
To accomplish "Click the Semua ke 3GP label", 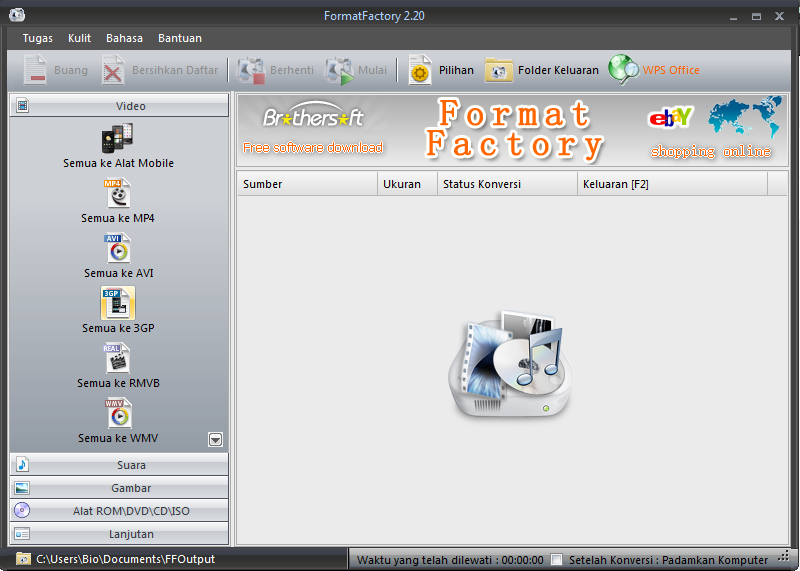I will (118, 328).
